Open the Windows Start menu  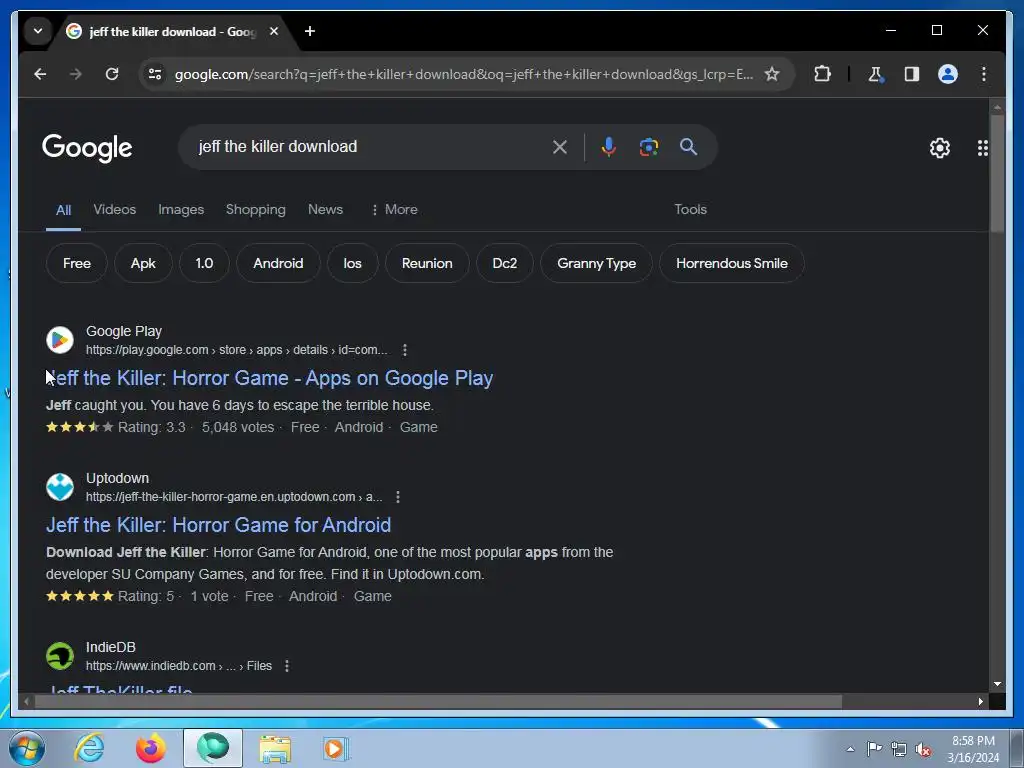27,748
